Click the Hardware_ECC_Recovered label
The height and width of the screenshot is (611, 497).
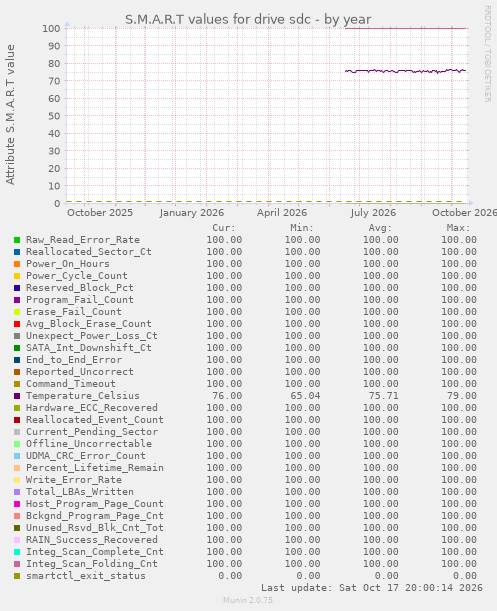[x=92, y=408]
